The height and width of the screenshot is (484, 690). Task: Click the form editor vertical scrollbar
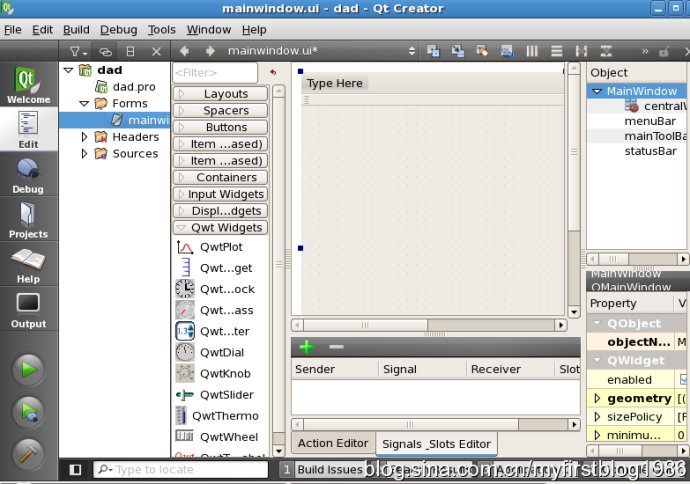(574, 152)
